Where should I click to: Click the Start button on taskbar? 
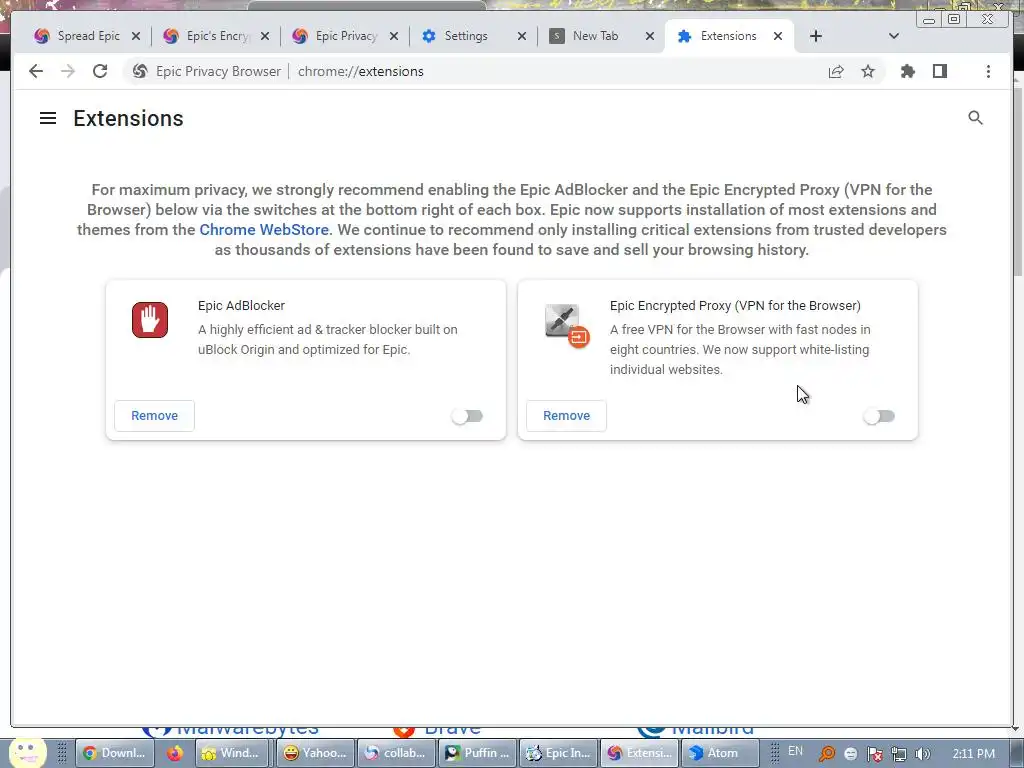pyautogui.click(x=27, y=753)
